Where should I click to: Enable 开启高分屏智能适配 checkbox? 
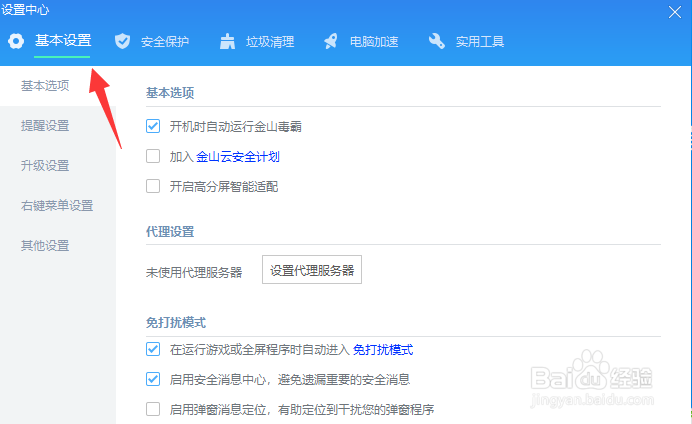[153, 186]
